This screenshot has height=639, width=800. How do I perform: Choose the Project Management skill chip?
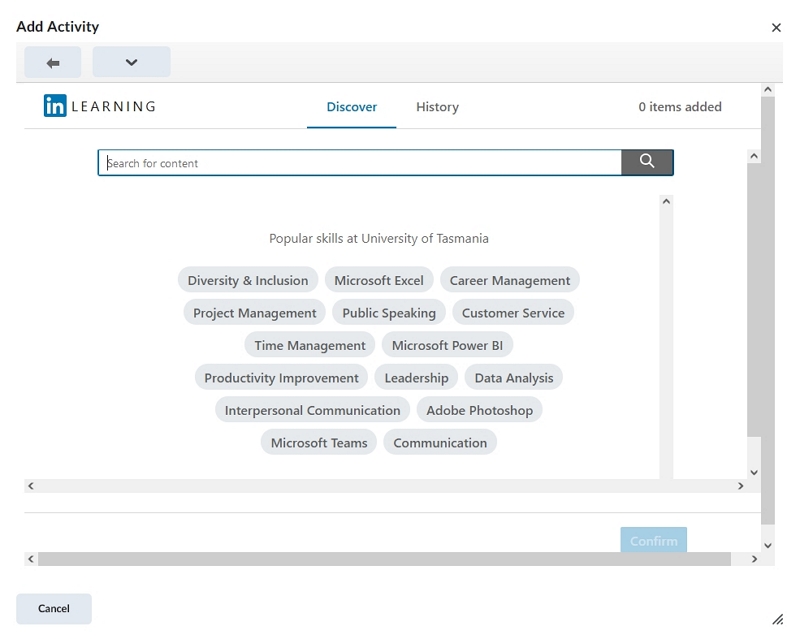pyautogui.click(x=255, y=313)
